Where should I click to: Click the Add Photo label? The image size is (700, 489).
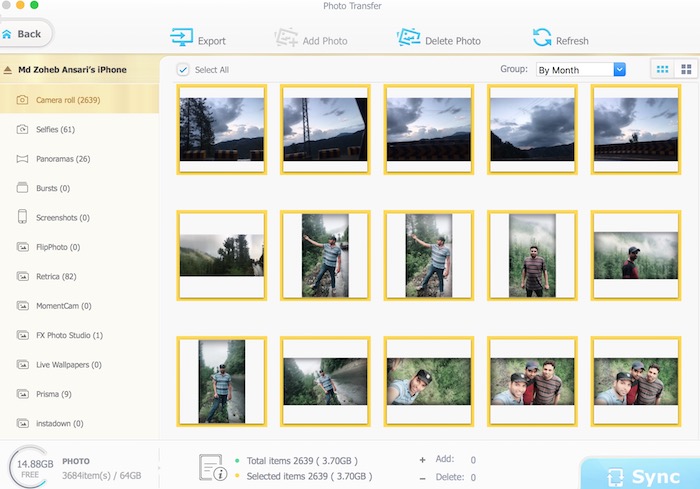325,41
